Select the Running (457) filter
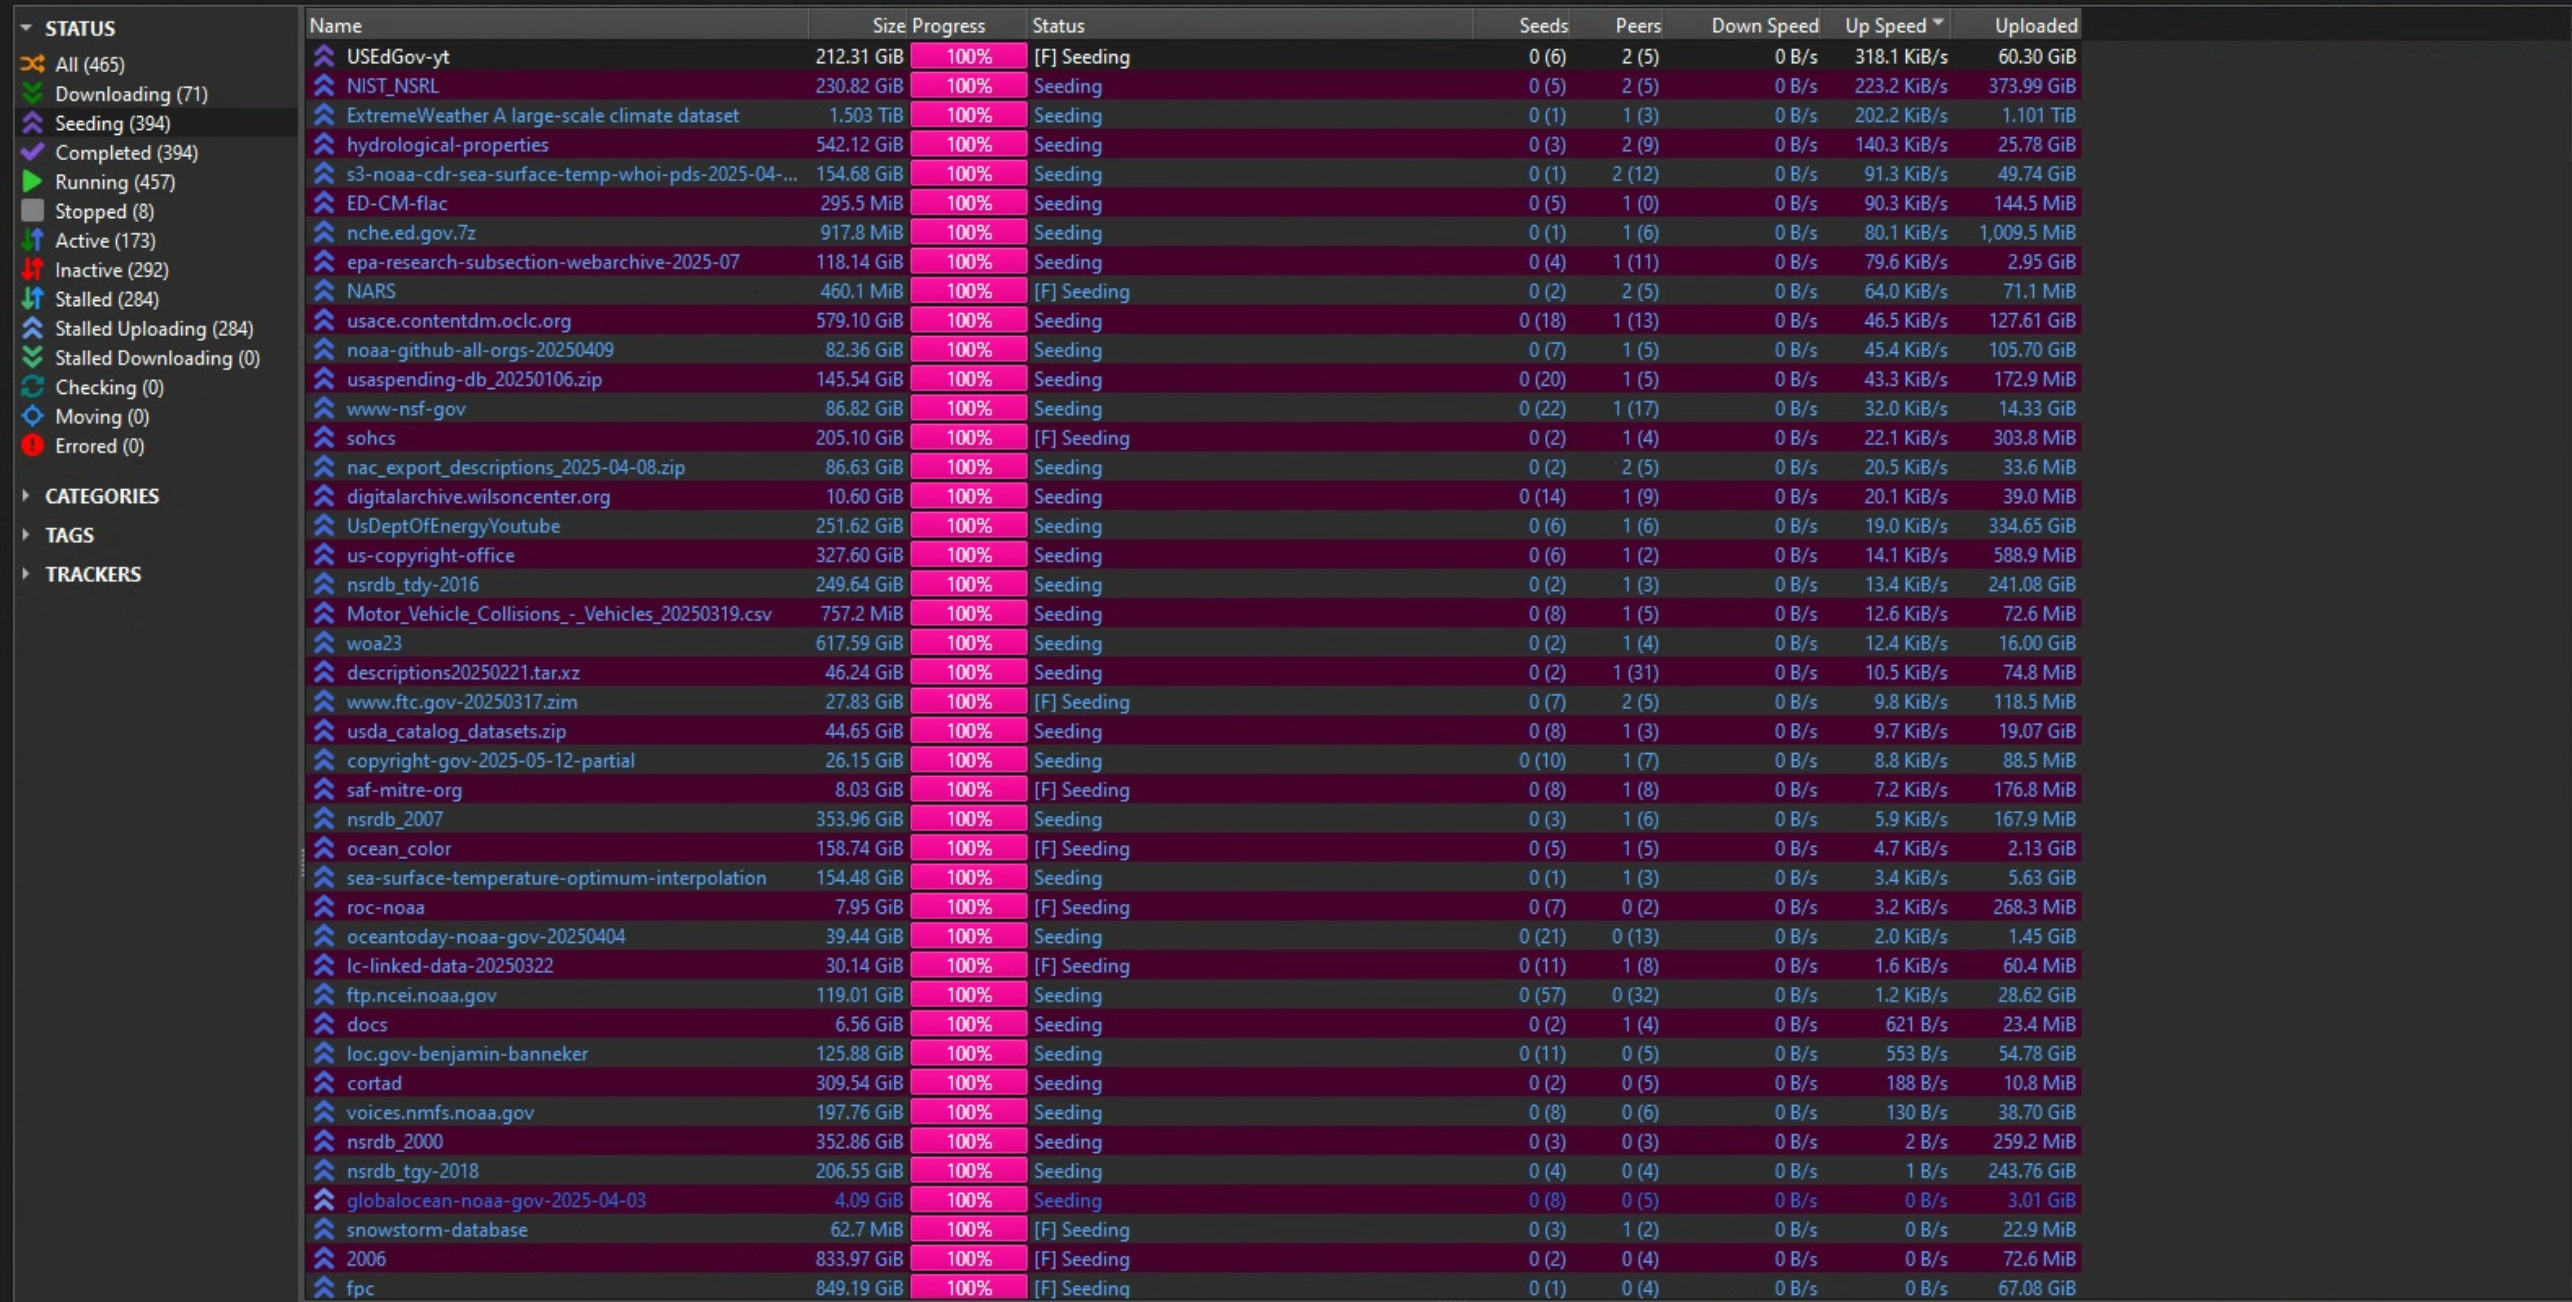The height and width of the screenshot is (1302, 2572). click(x=156, y=181)
